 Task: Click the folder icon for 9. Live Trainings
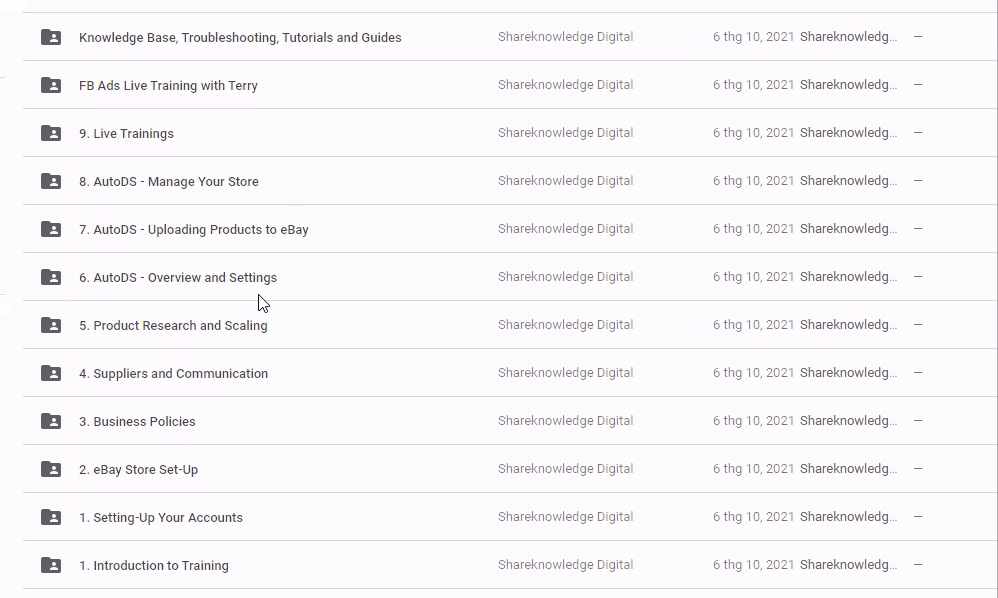pyautogui.click(x=51, y=133)
